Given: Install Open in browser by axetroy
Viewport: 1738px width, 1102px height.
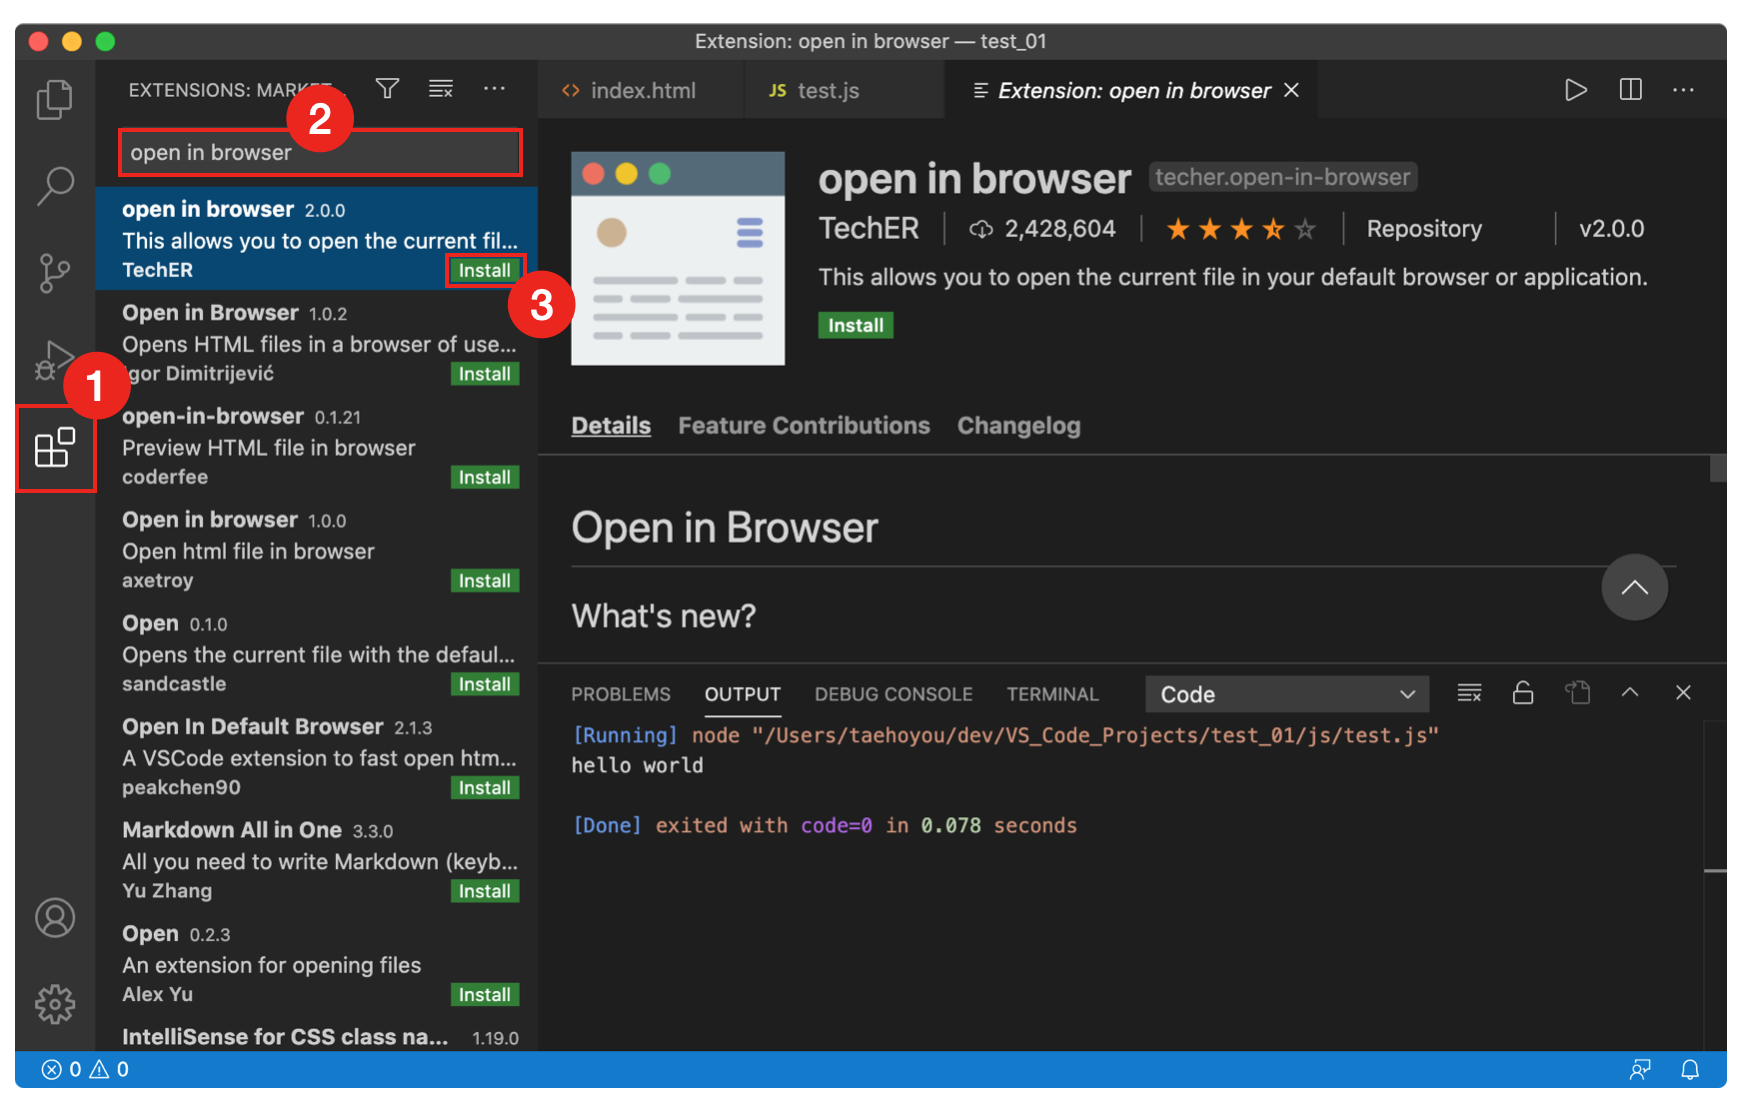Looking at the screenshot, I should click(485, 581).
